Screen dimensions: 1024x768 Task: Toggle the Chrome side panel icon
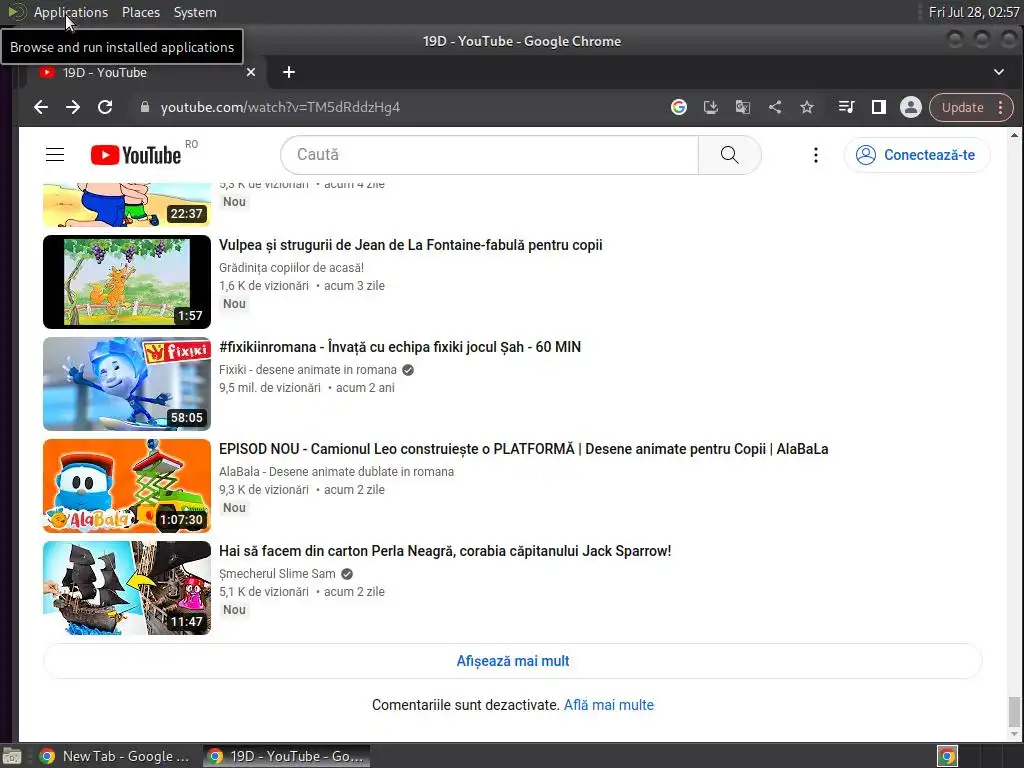(x=879, y=107)
